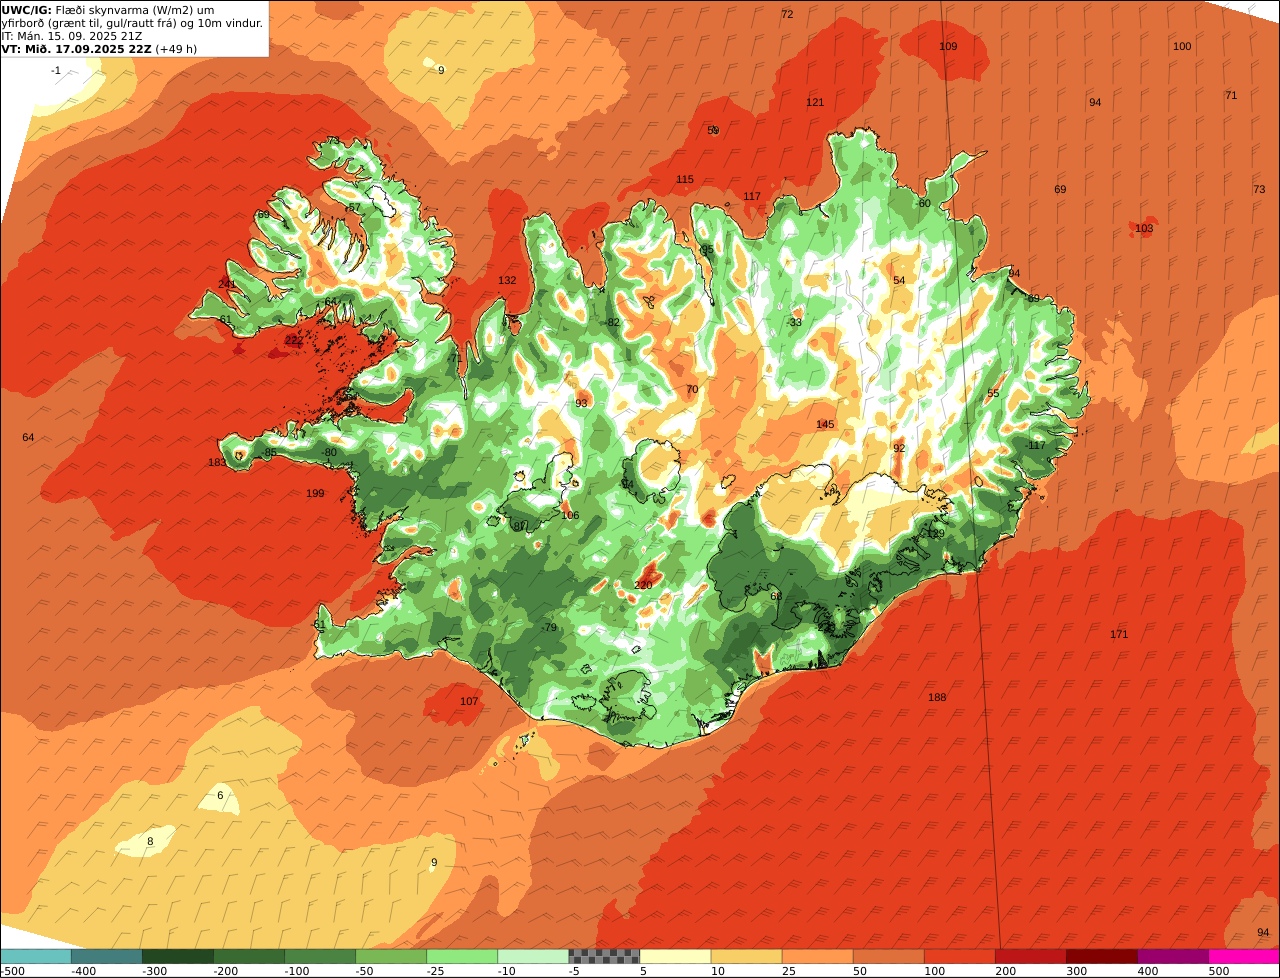Click the dark teal -400 to -300 legend swatch
This screenshot has height=978, width=1280.
[106, 956]
